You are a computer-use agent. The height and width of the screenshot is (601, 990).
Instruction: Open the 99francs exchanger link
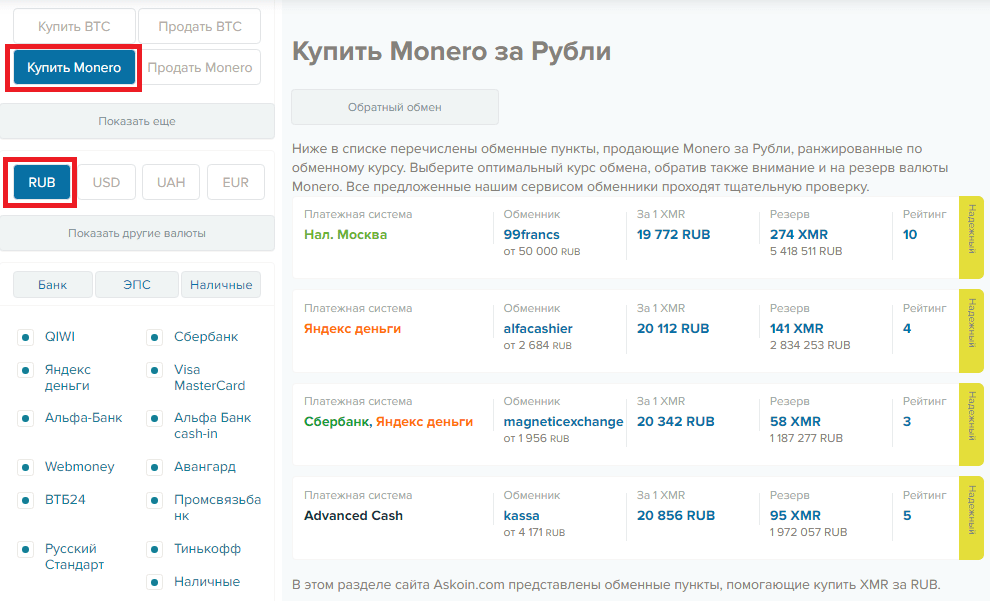coord(532,234)
